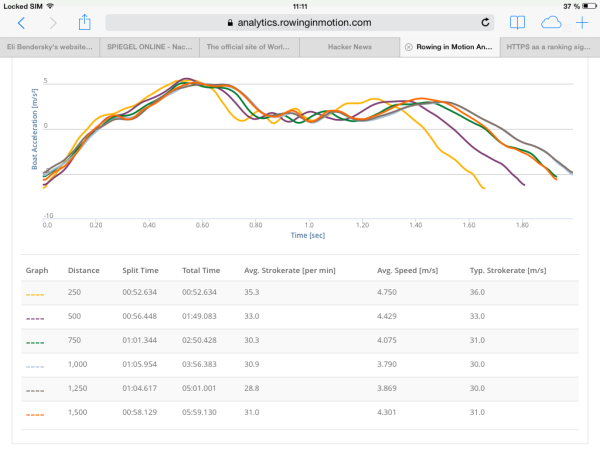This screenshot has height=450, width=600.
Task: Open the share sheet icon
Action: pos(85,22)
